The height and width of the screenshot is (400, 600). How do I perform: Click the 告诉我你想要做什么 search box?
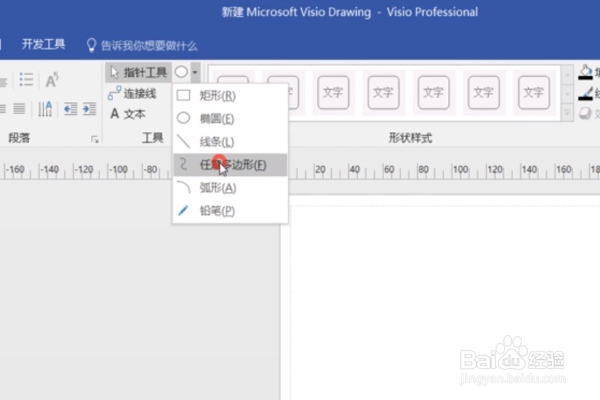click(149, 46)
